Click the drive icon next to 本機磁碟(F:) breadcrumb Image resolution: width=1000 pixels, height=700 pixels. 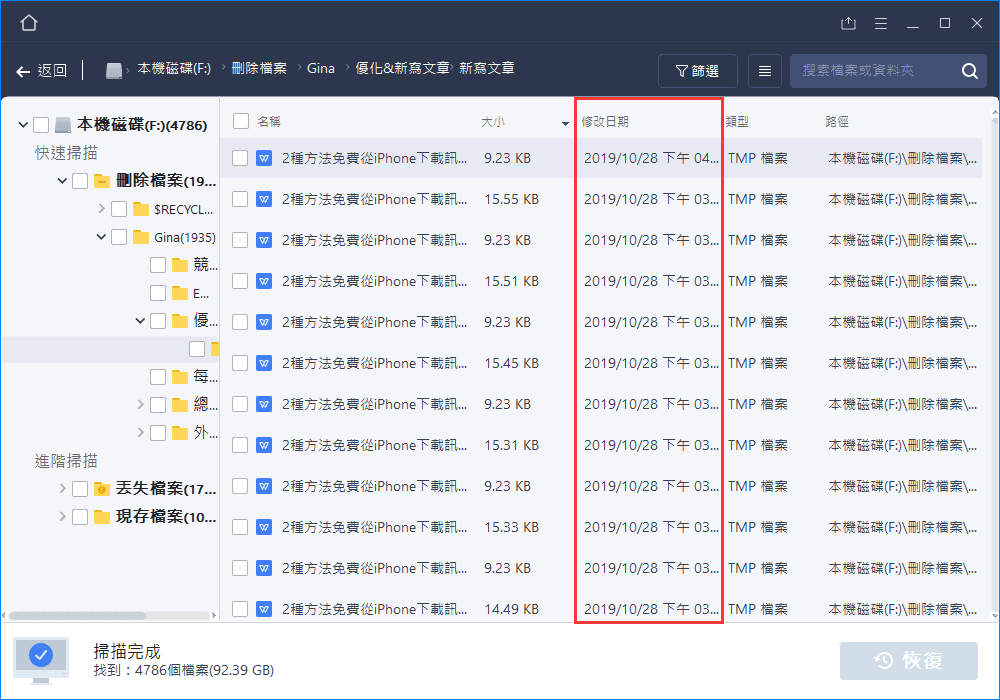(113, 70)
